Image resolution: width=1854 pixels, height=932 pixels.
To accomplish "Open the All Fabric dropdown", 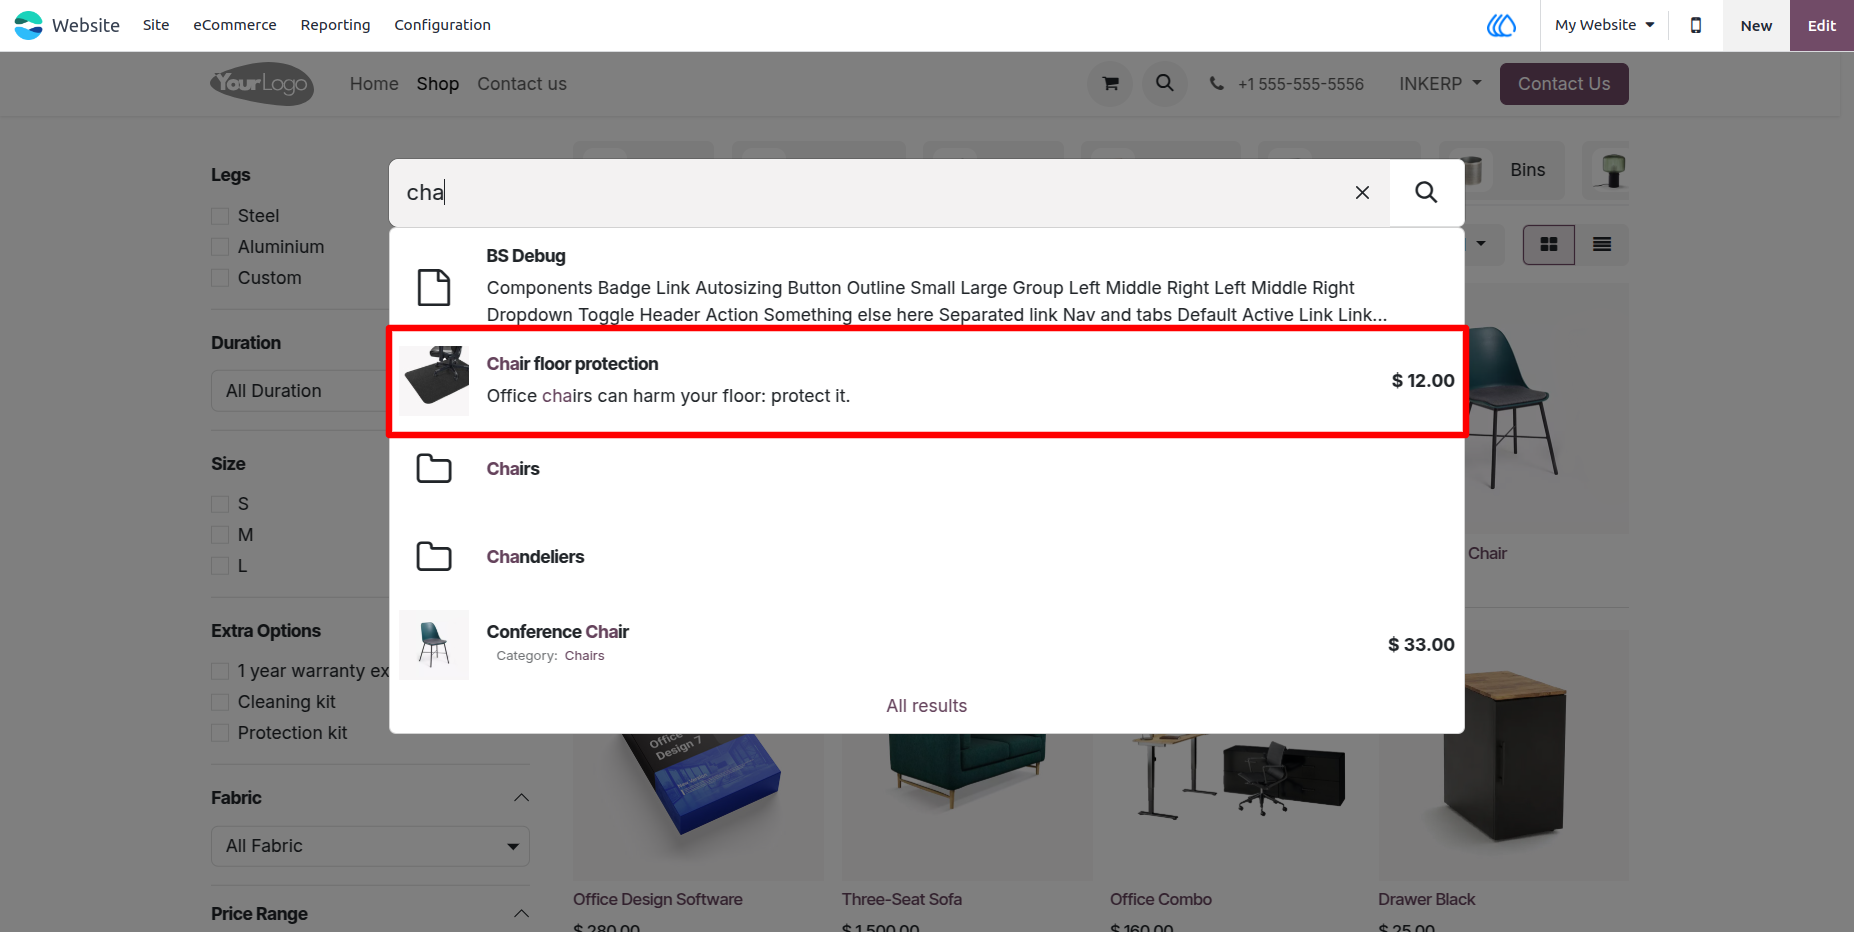I will 370,846.
